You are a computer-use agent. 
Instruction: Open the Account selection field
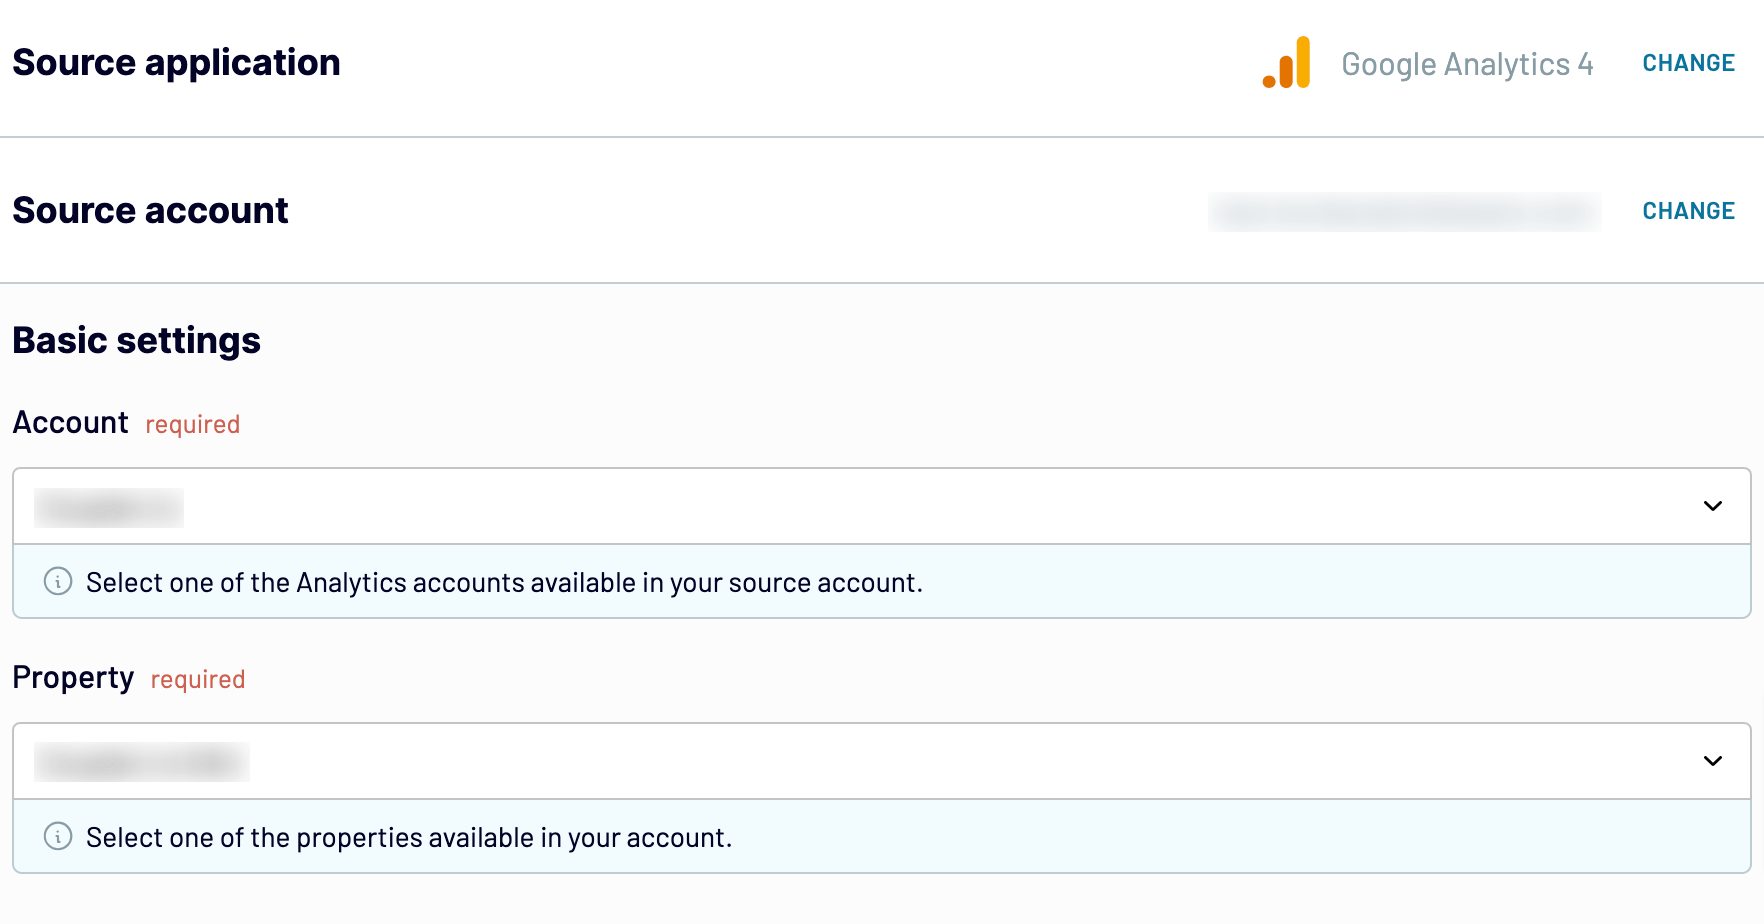(x=882, y=506)
